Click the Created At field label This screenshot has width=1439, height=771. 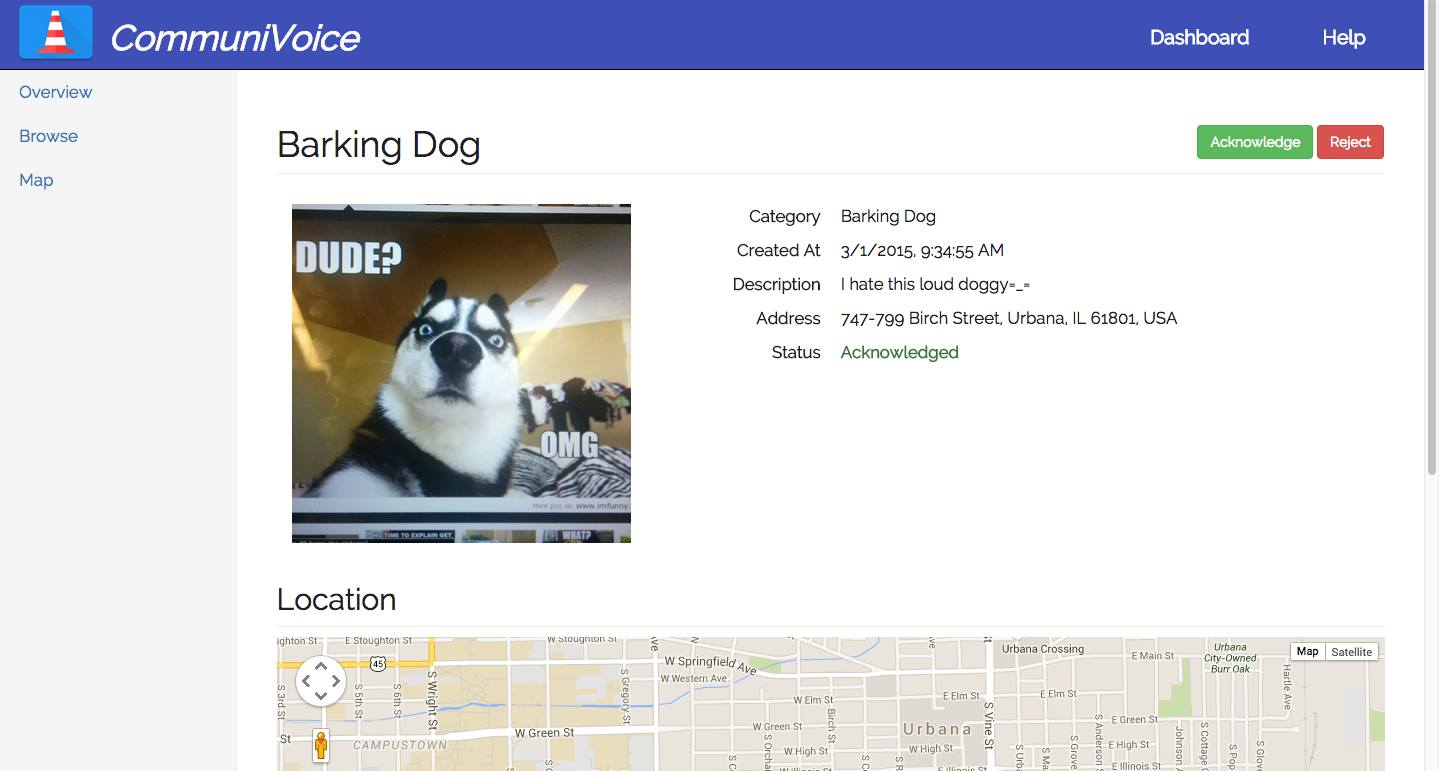778,250
